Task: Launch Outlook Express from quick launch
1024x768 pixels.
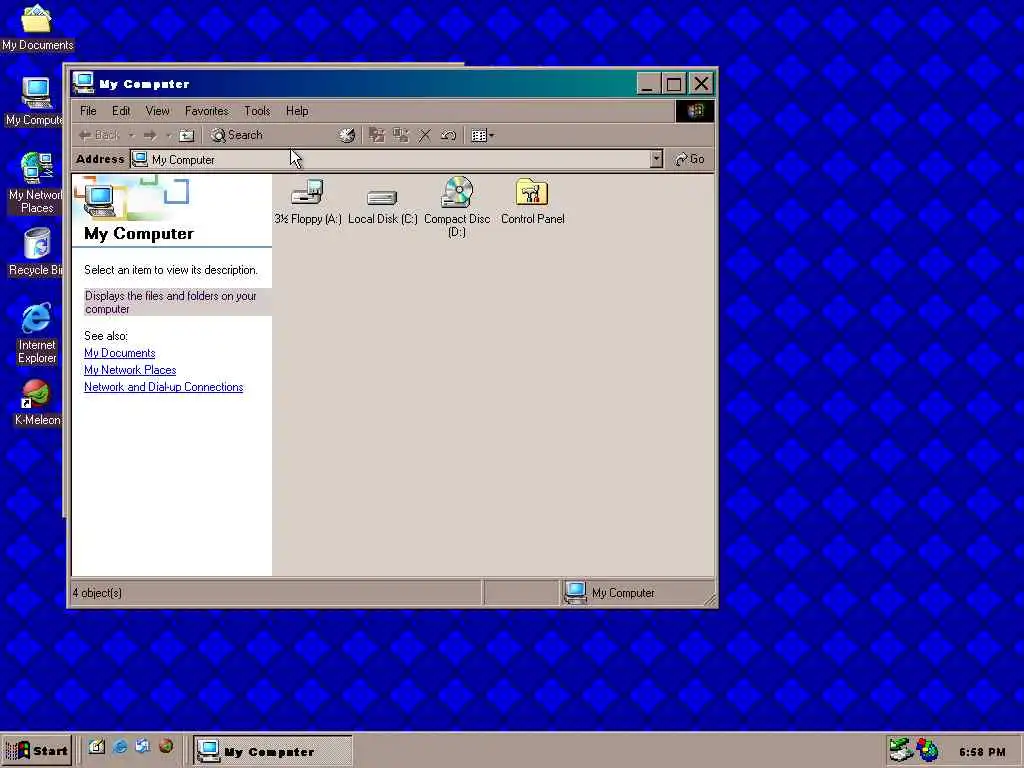Action: tap(143, 746)
